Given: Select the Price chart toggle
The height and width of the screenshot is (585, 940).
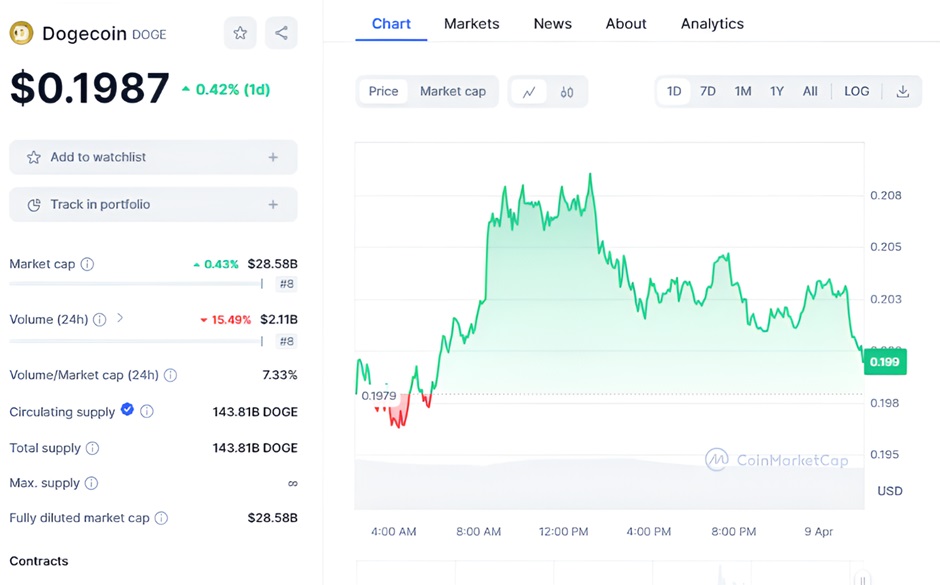Looking at the screenshot, I should click(383, 91).
